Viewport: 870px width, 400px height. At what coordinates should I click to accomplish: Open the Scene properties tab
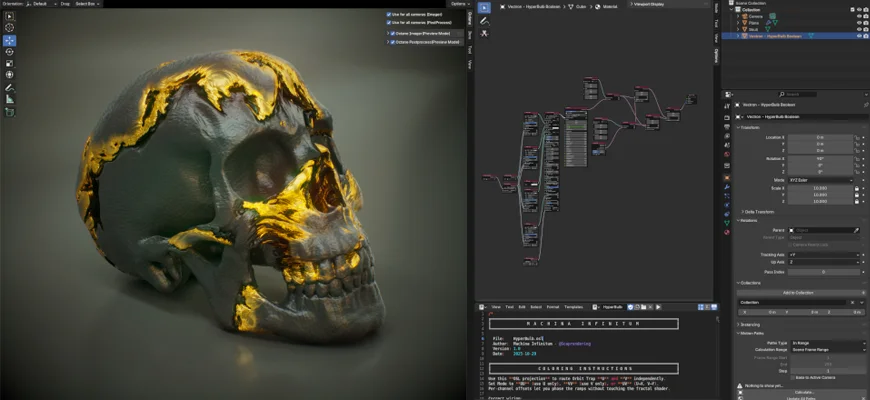point(727,145)
